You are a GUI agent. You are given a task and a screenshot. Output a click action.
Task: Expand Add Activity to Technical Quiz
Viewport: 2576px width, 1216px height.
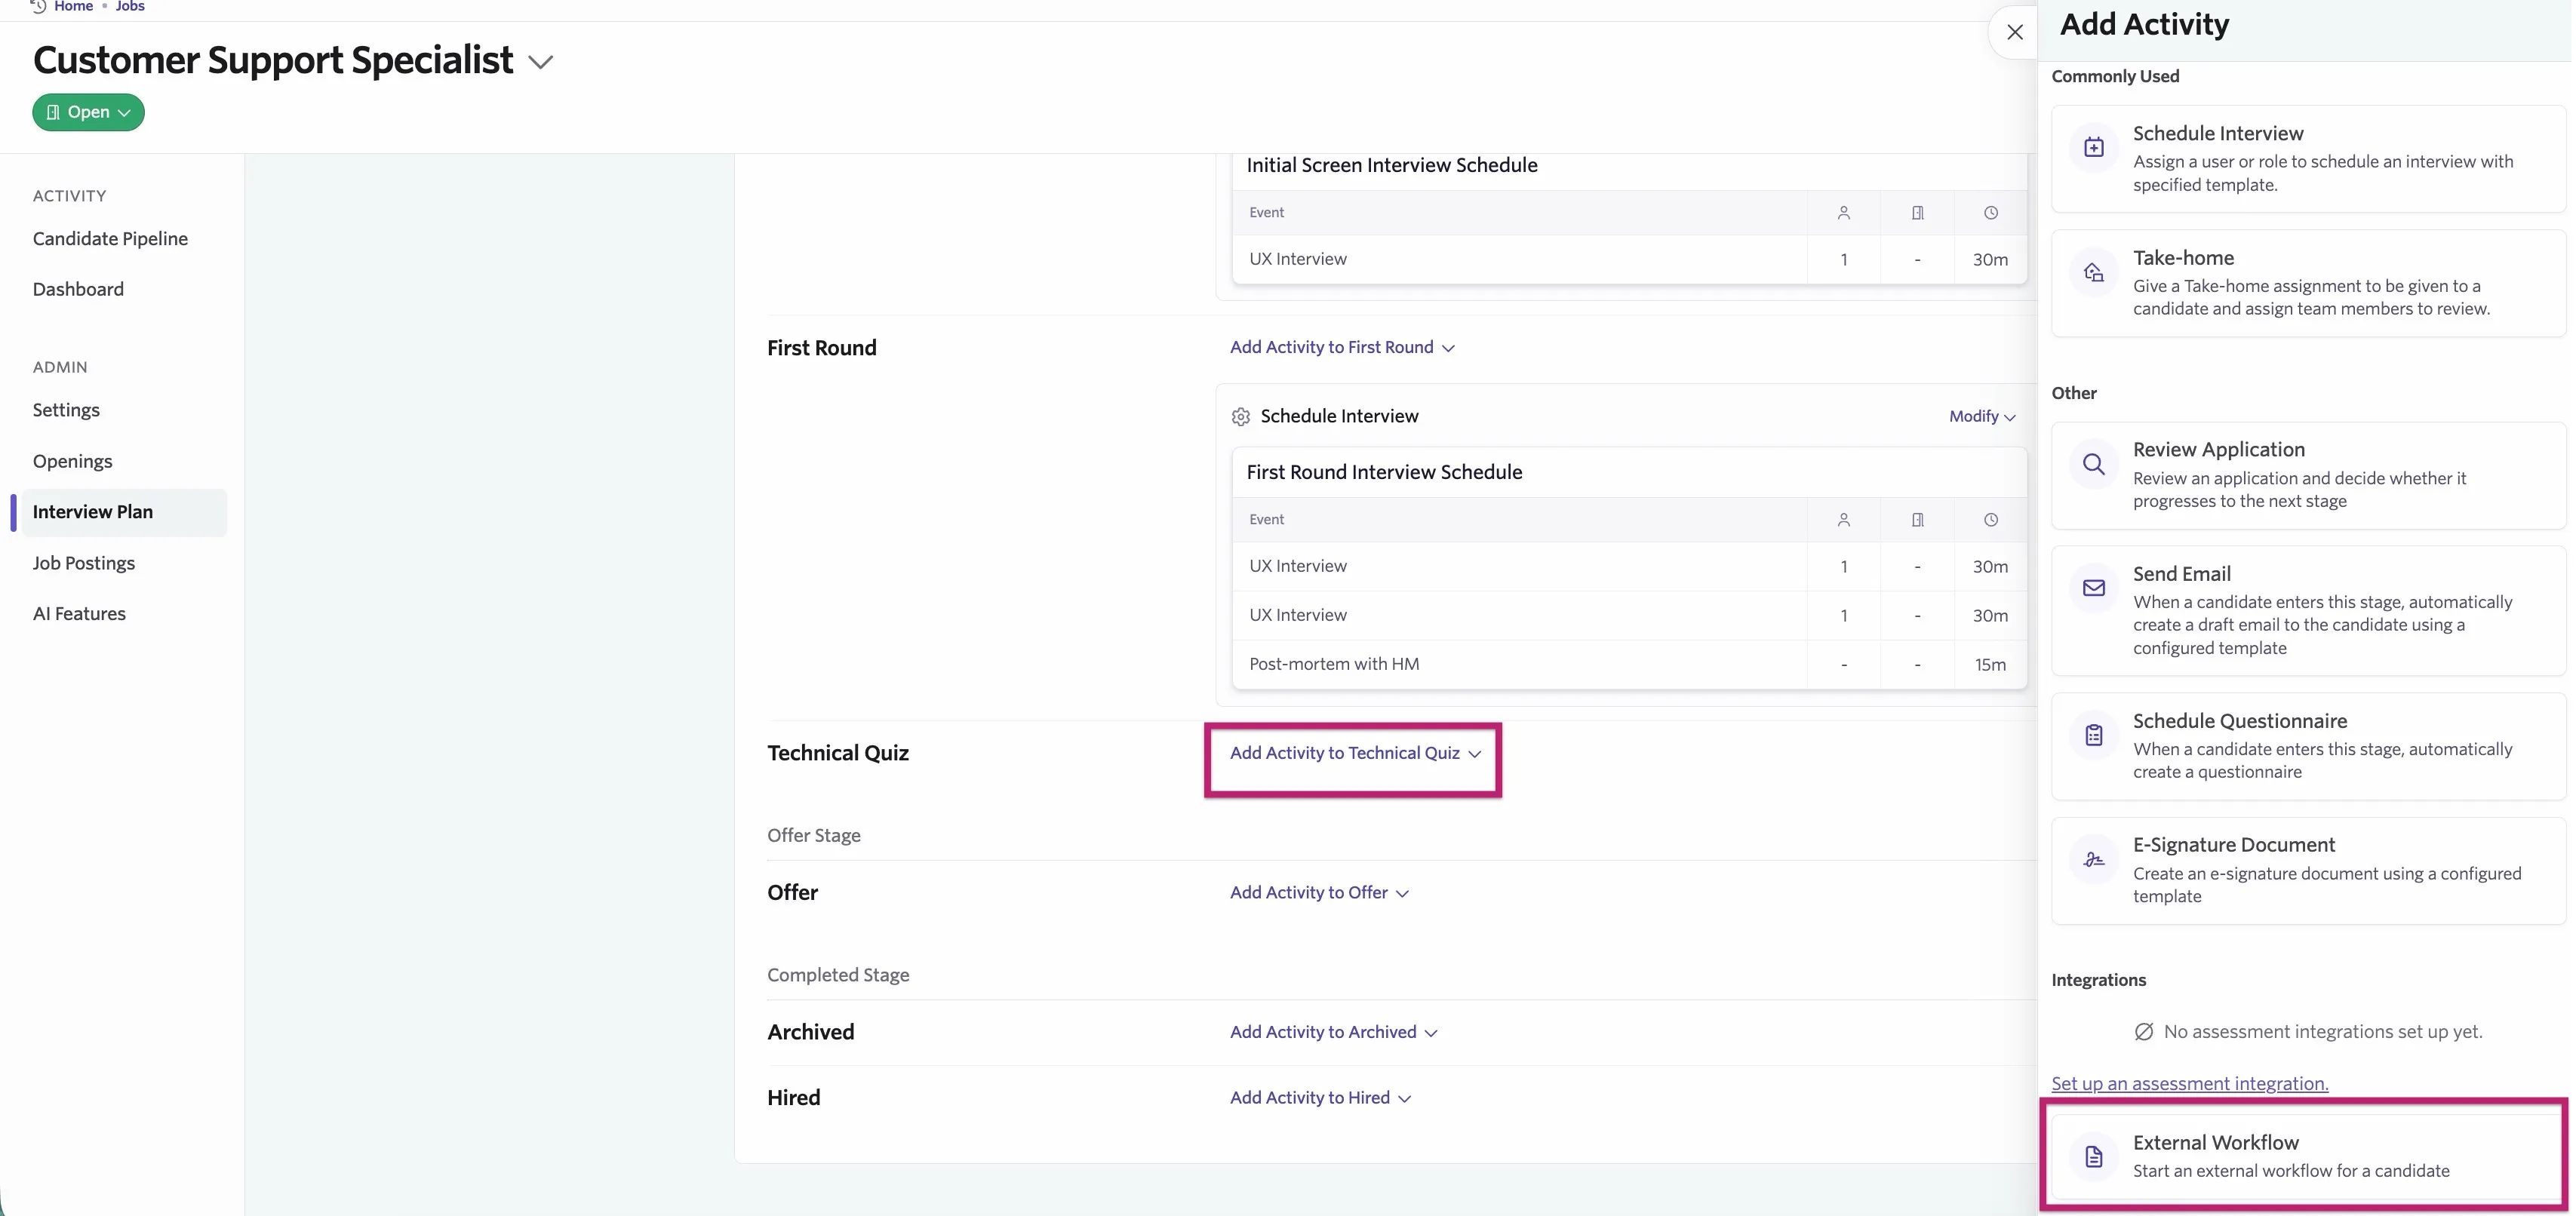(1355, 753)
